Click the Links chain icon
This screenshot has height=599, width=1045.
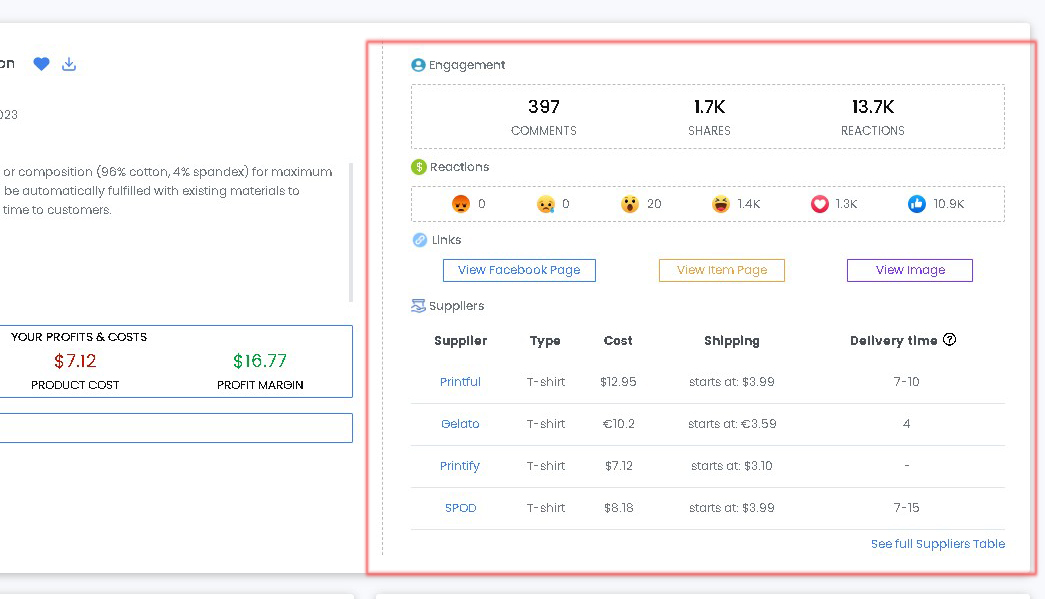(x=419, y=240)
